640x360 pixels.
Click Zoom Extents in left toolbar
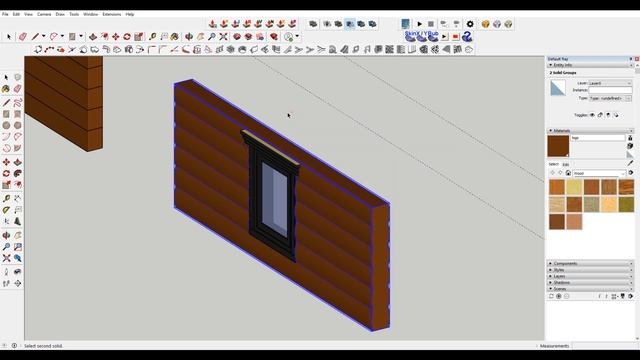(6, 258)
